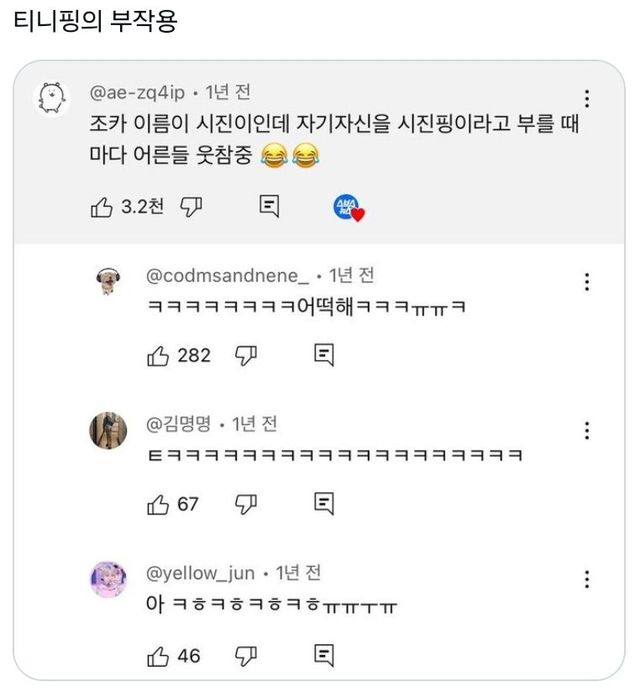This screenshot has width=640, height=697.
Task: Click the creator heart badge icon
Action: coord(348,208)
